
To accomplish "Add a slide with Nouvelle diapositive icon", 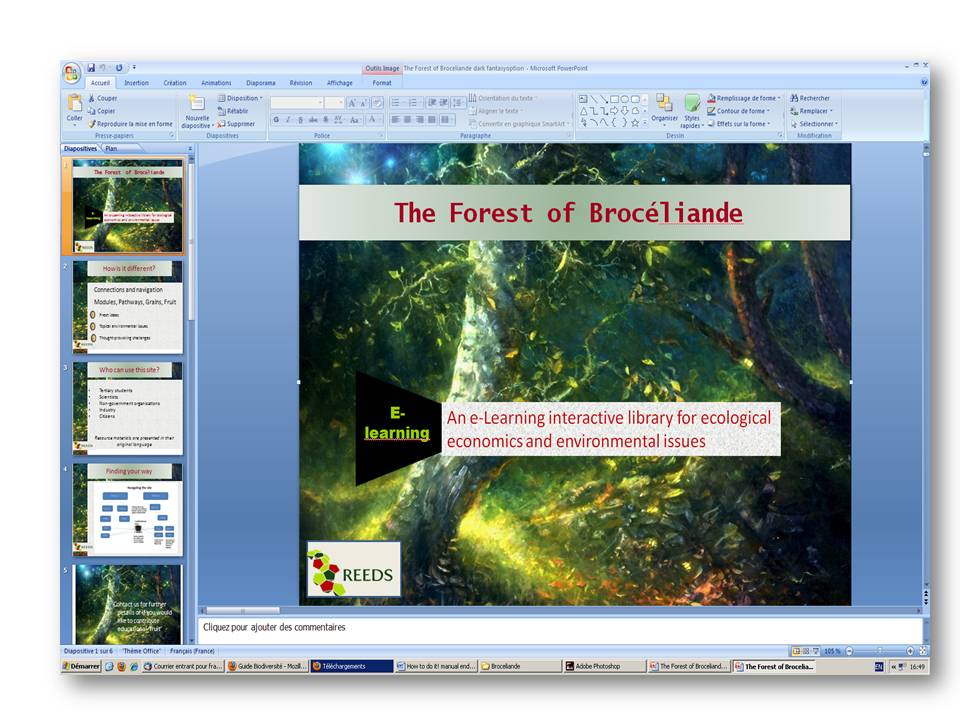I will point(197,102).
